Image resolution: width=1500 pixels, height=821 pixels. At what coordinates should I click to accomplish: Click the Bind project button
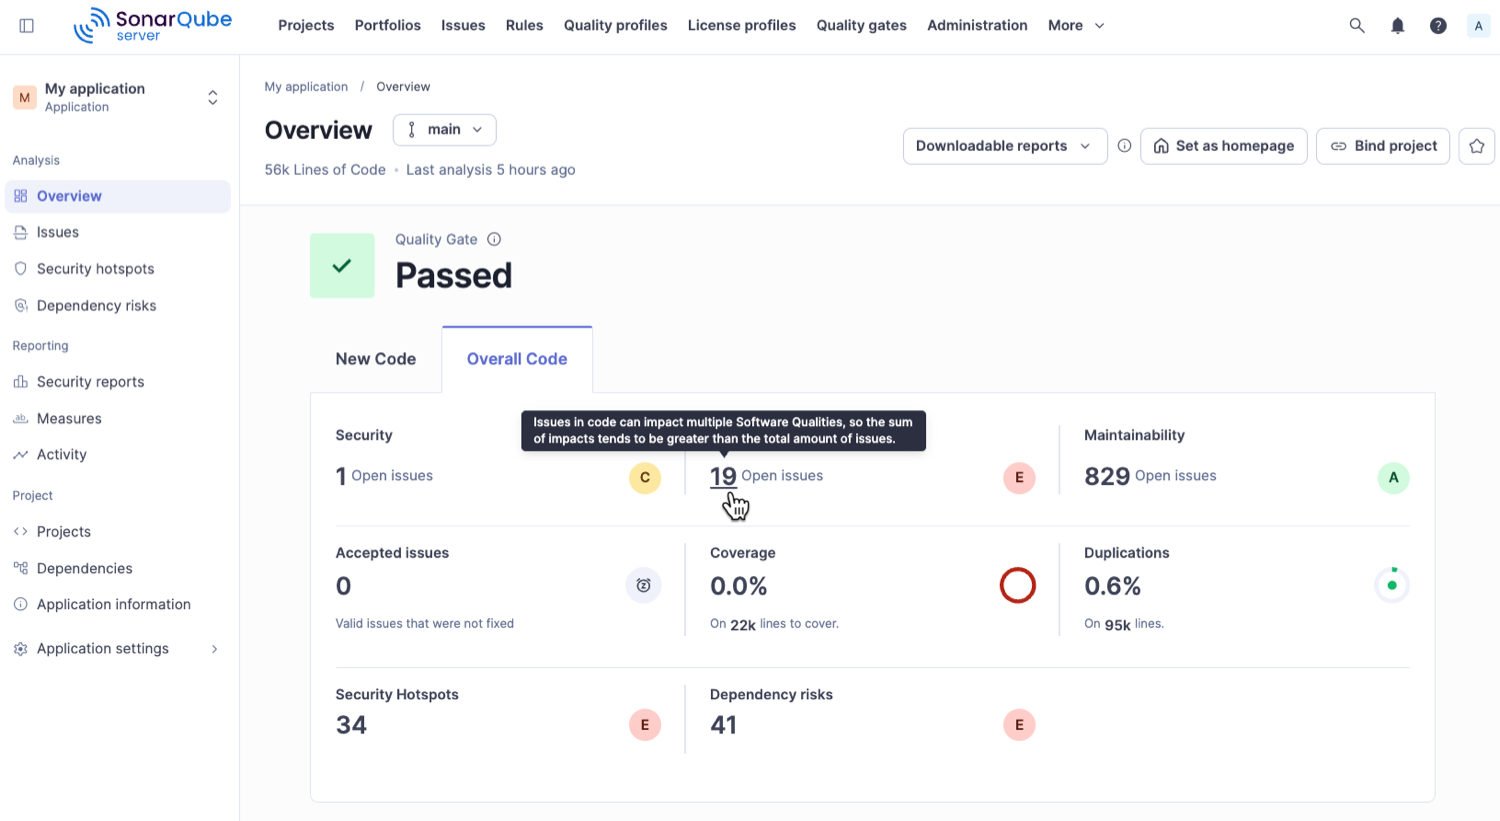1383,146
